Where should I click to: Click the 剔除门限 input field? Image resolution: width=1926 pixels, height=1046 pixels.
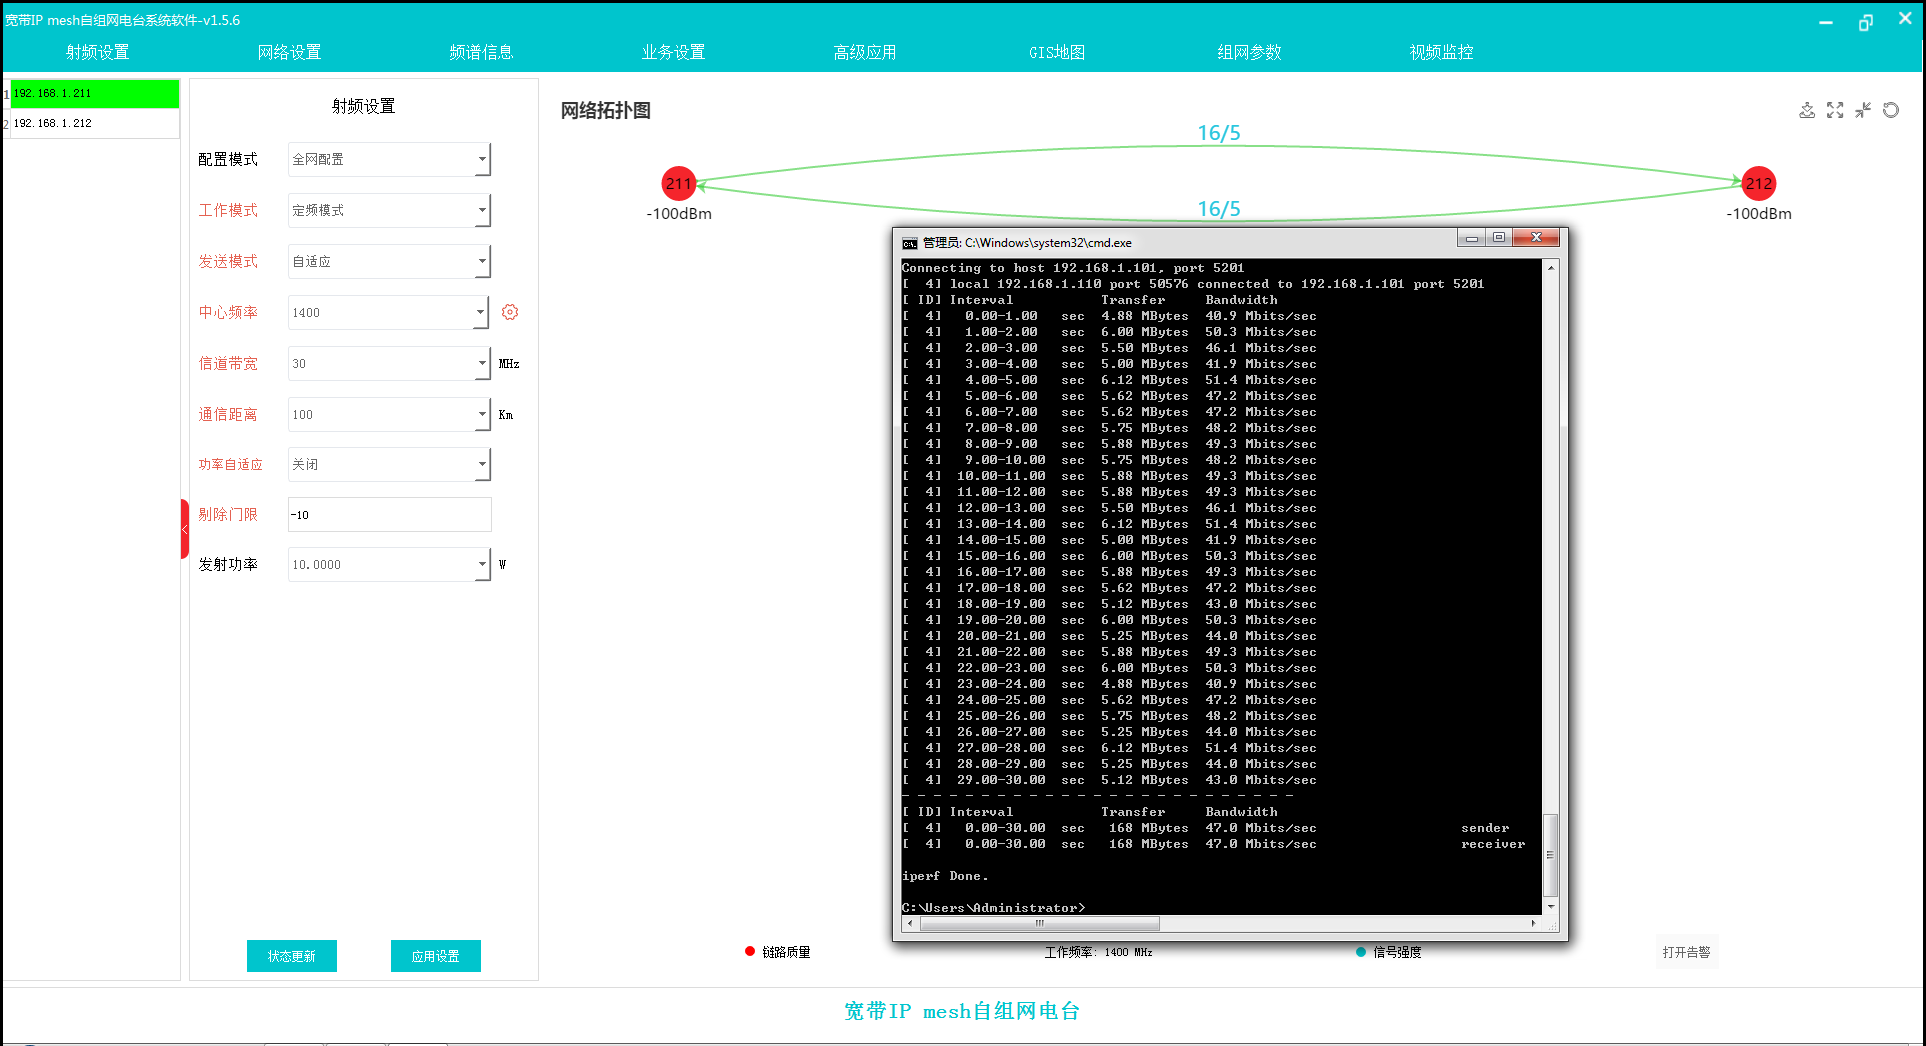[x=389, y=515]
